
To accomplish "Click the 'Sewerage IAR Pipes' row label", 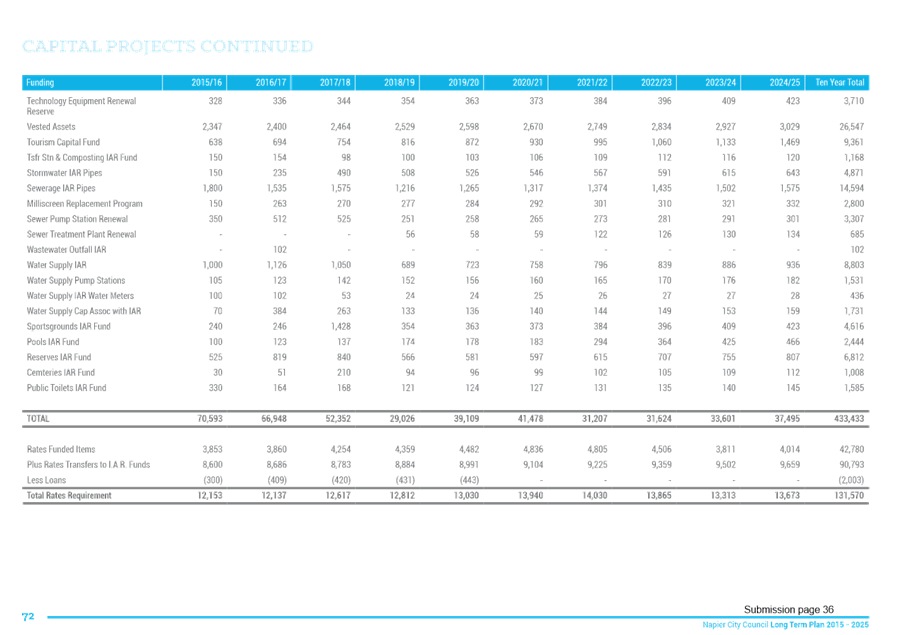I will pyautogui.click(x=61, y=188).
